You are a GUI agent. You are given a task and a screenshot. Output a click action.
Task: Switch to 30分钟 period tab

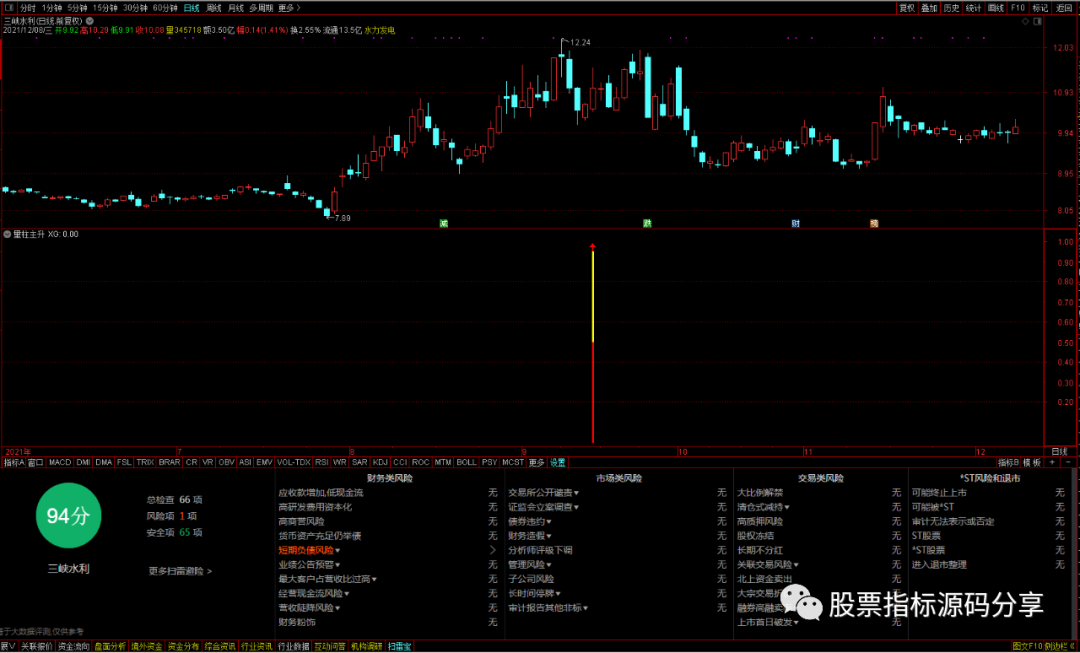click(135, 8)
